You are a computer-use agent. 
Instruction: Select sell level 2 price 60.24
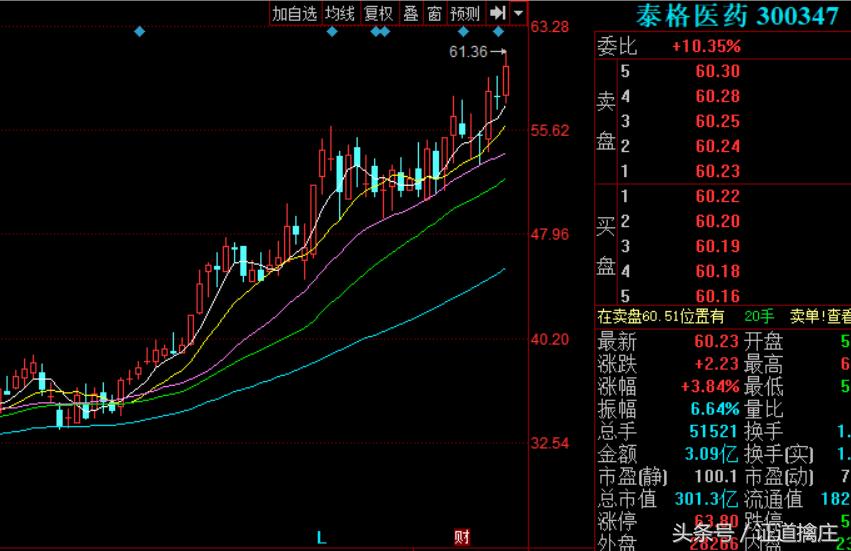[x=717, y=146]
